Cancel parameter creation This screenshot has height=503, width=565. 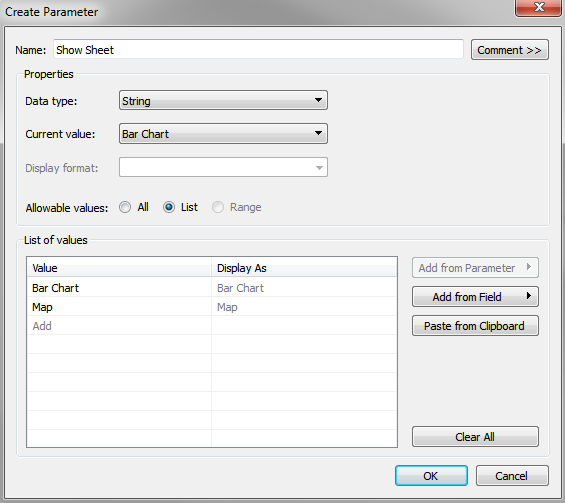coord(512,476)
